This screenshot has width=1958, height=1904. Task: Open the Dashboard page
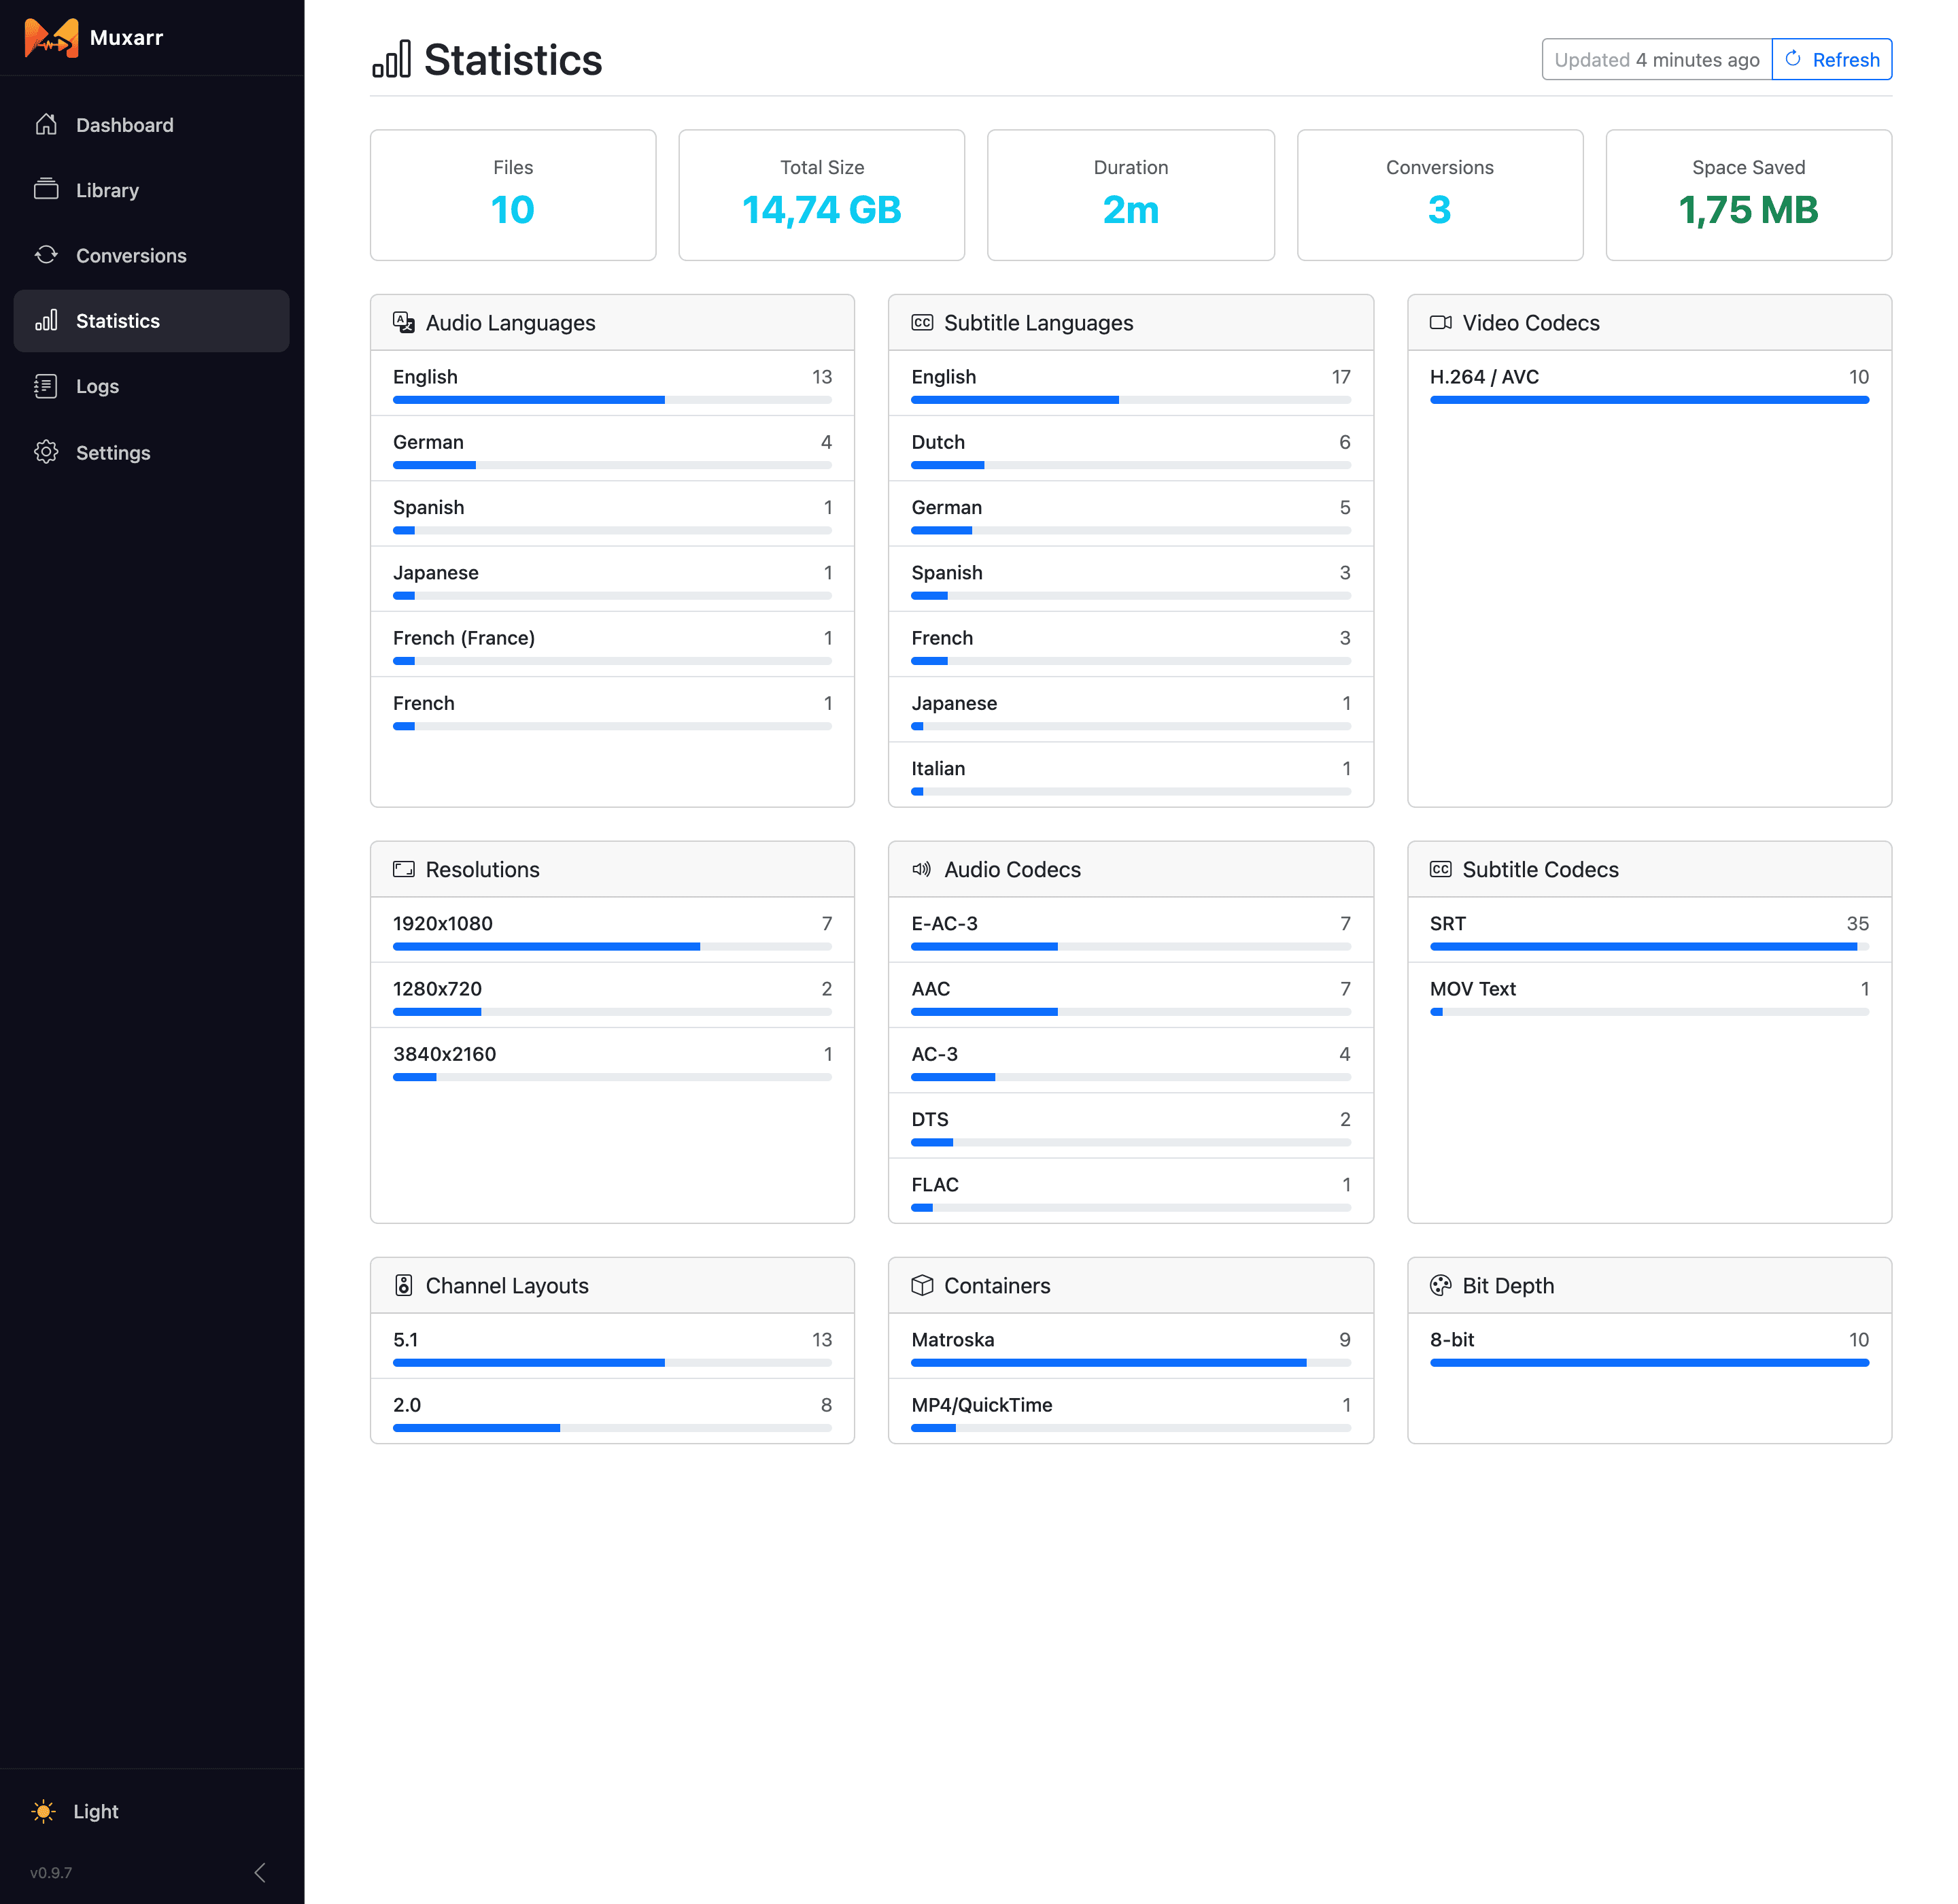click(151, 125)
